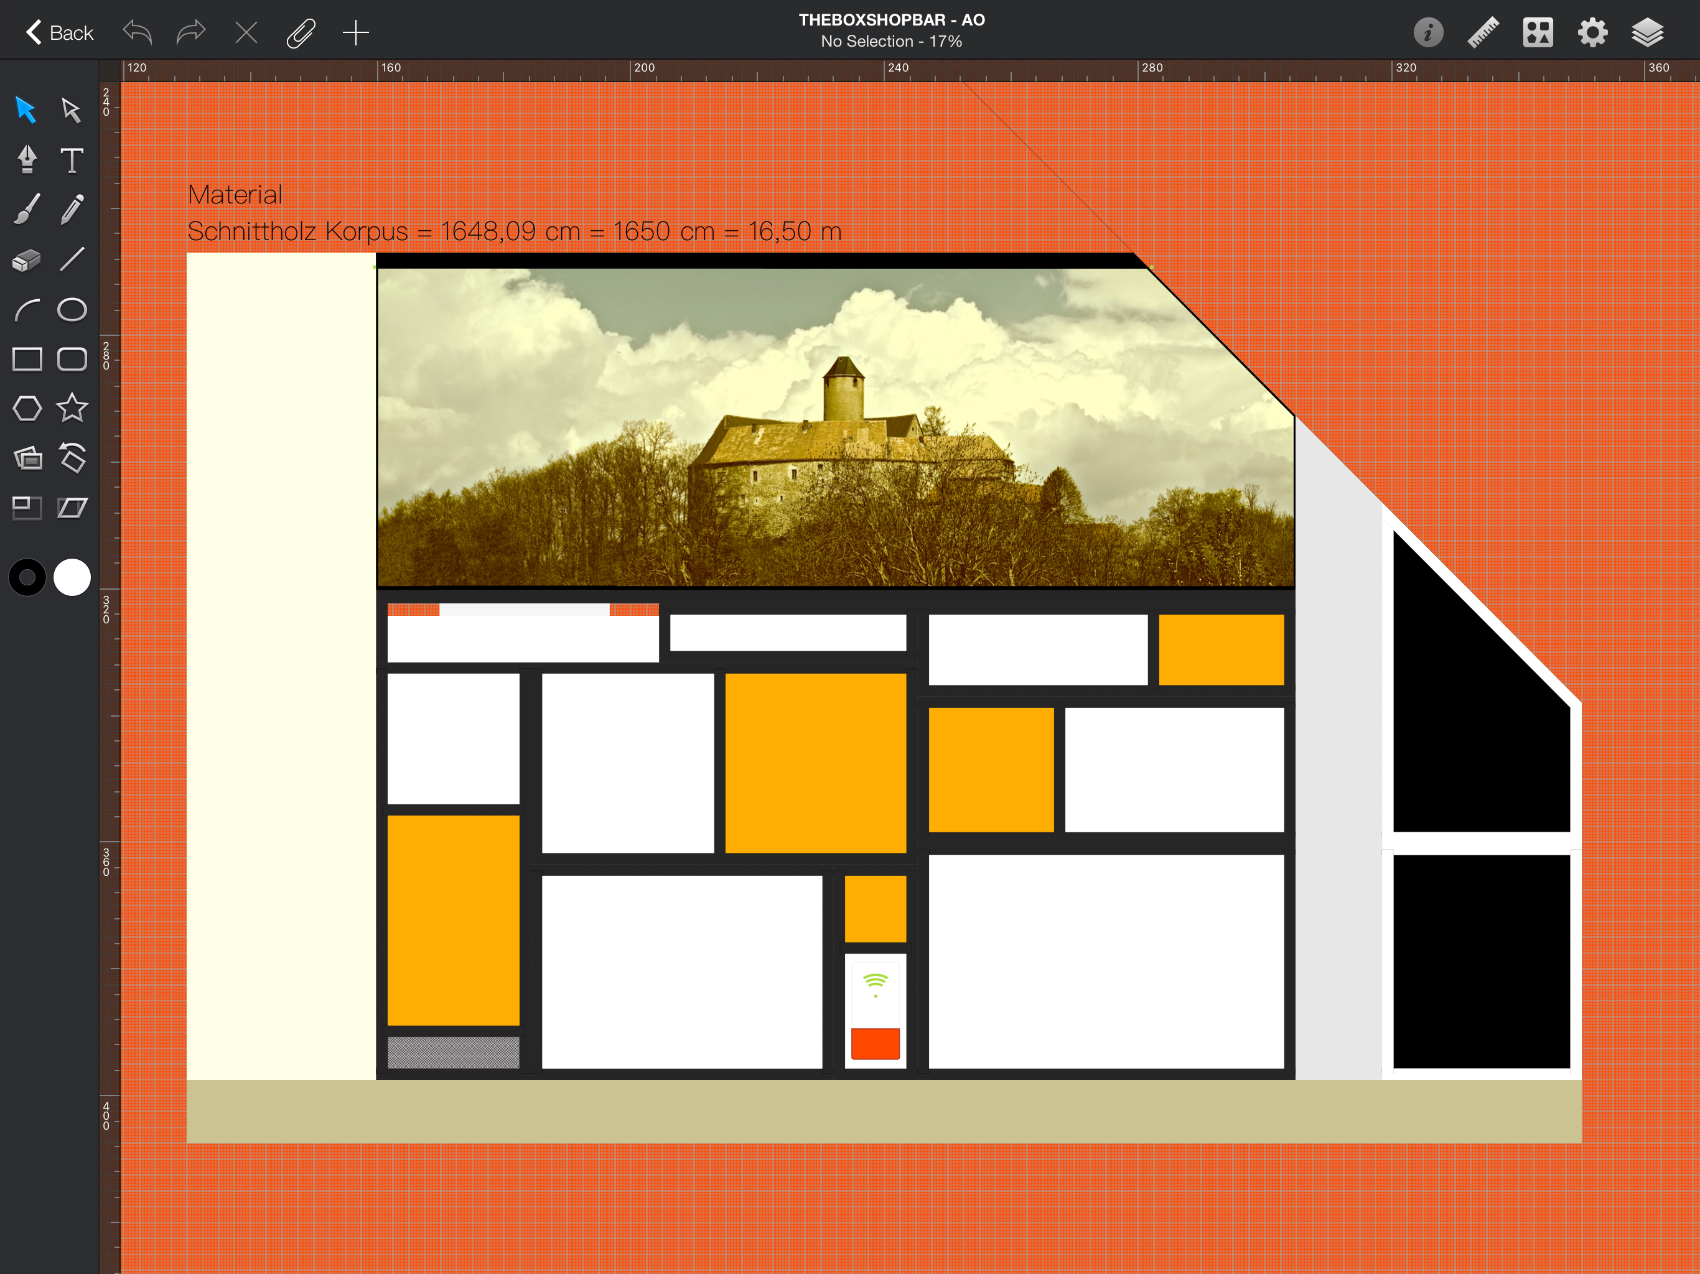The width and height of the screenshot is (1700, 1274).
Task: Select the Image placement tool
Action: click(27, 458)
